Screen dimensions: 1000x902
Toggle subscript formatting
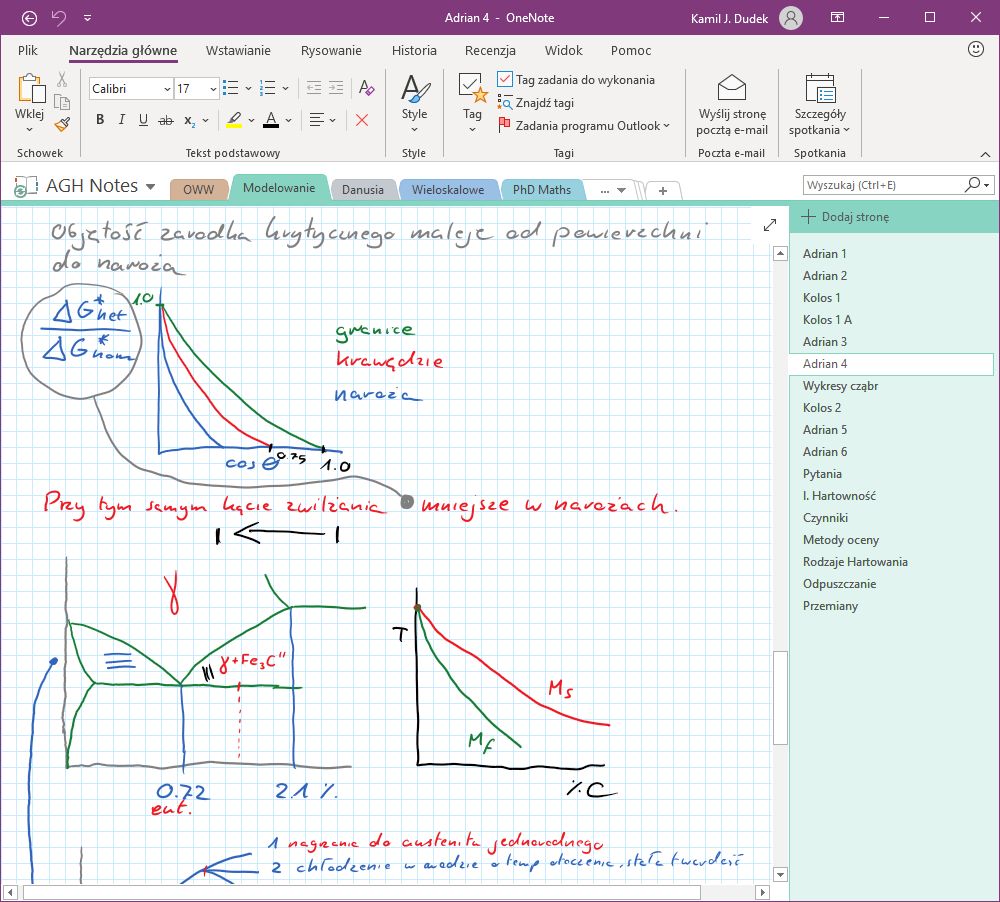190,120
